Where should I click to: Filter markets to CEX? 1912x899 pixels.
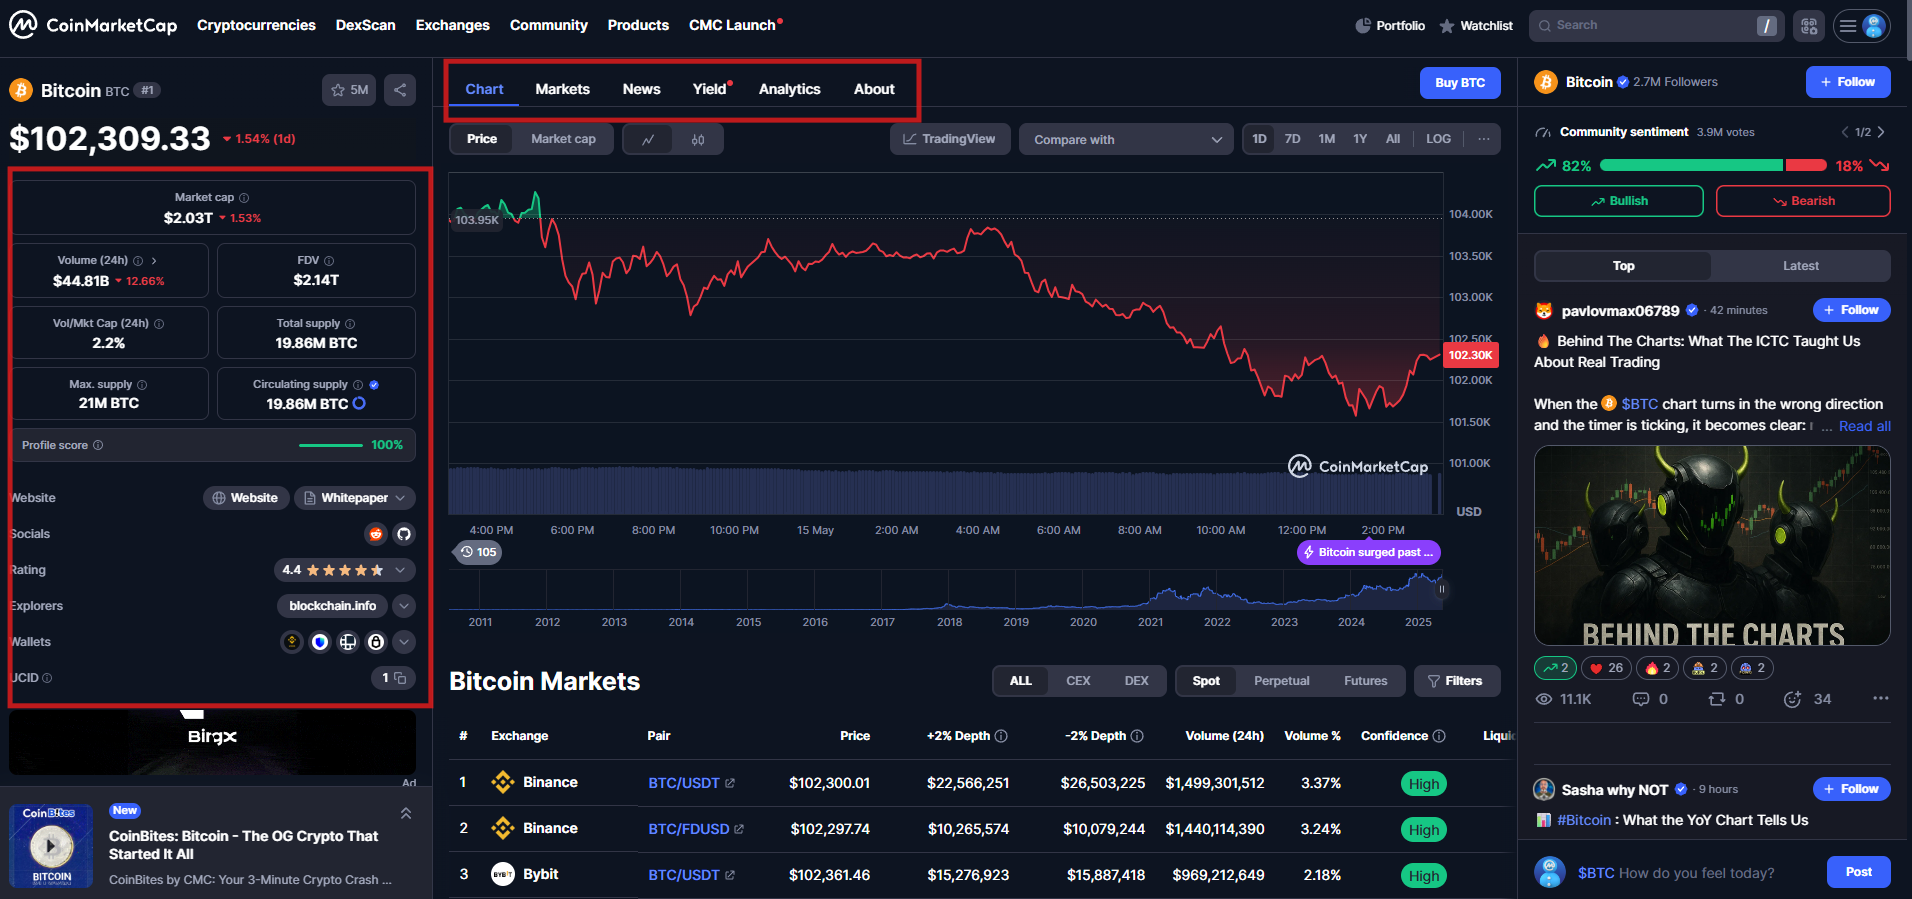click(x=1078, y=681)
